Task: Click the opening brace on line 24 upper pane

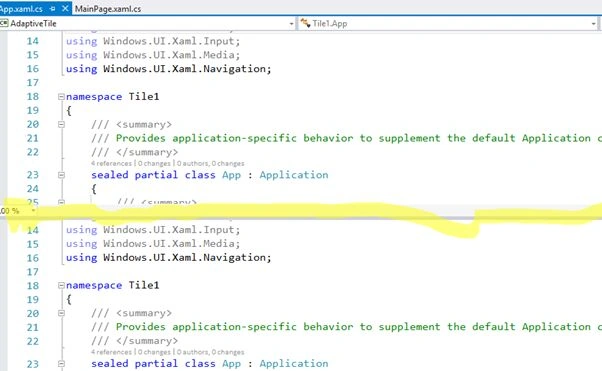Action: [x=94, y=189]
